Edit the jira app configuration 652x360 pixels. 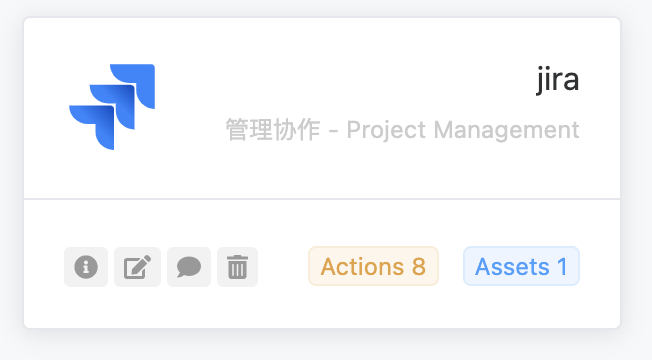click(x=137, y=267)
